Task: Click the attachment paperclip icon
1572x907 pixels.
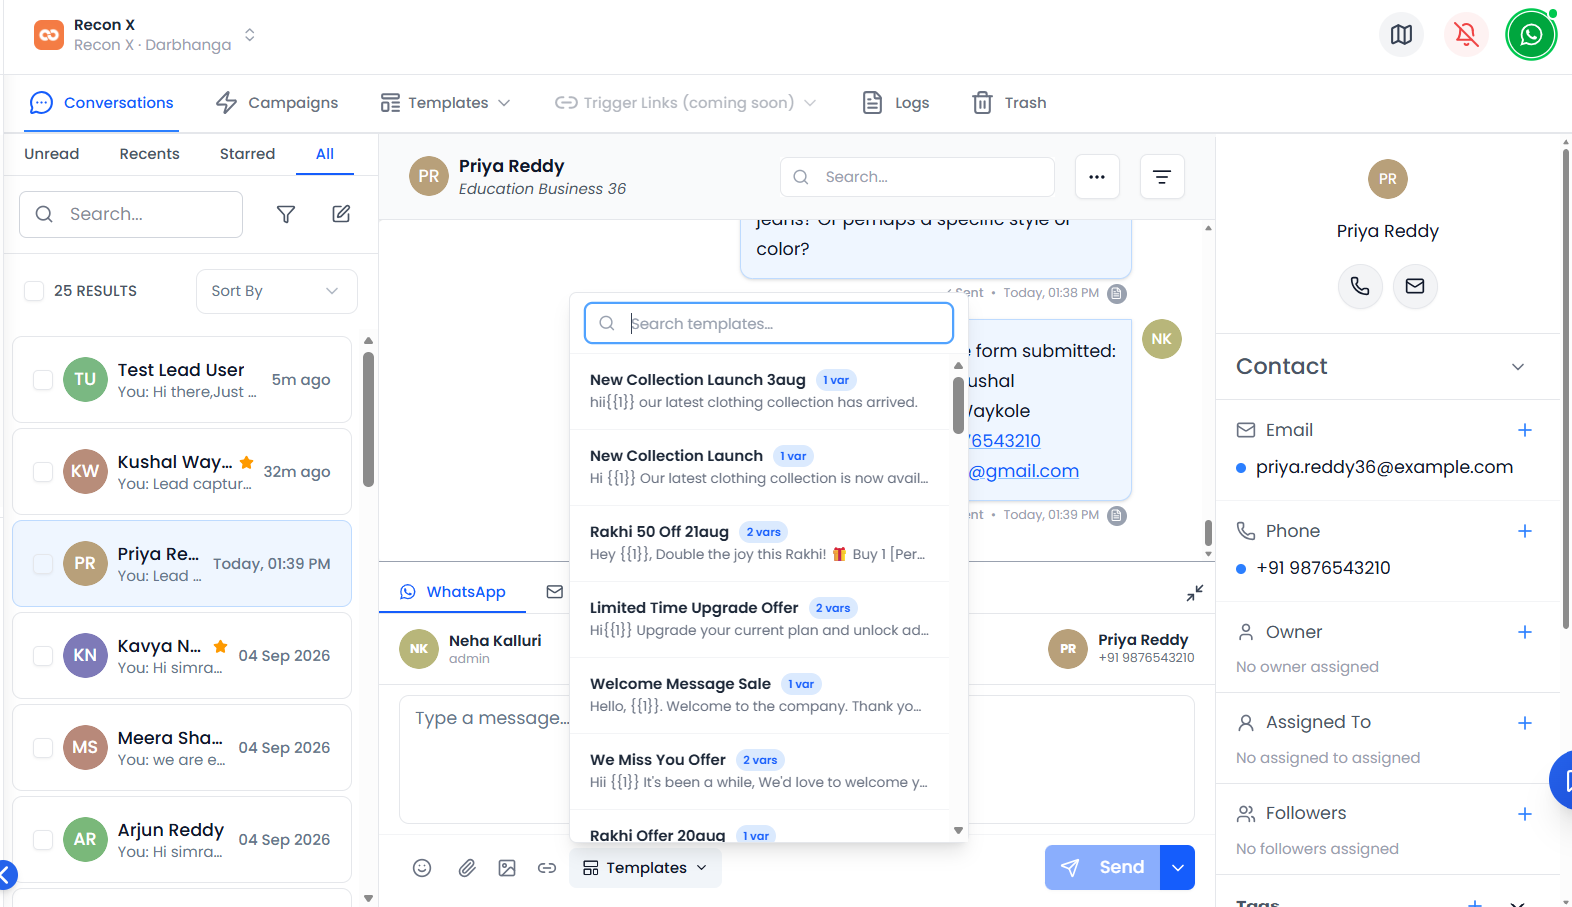Action: click(x=467, y=868)
